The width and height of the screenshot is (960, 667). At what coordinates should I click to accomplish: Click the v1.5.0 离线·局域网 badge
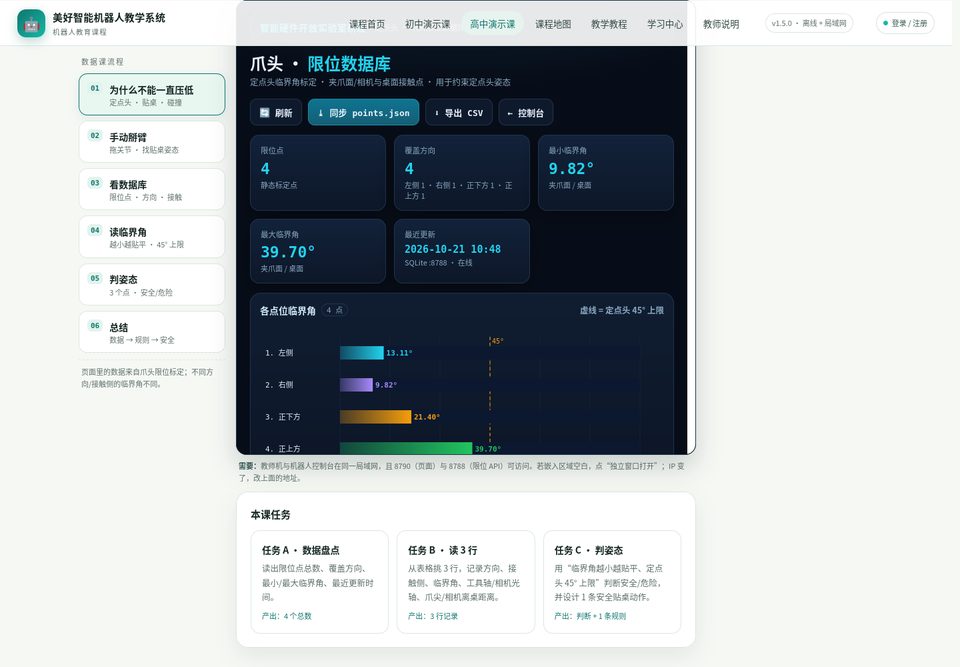point(809,23)
